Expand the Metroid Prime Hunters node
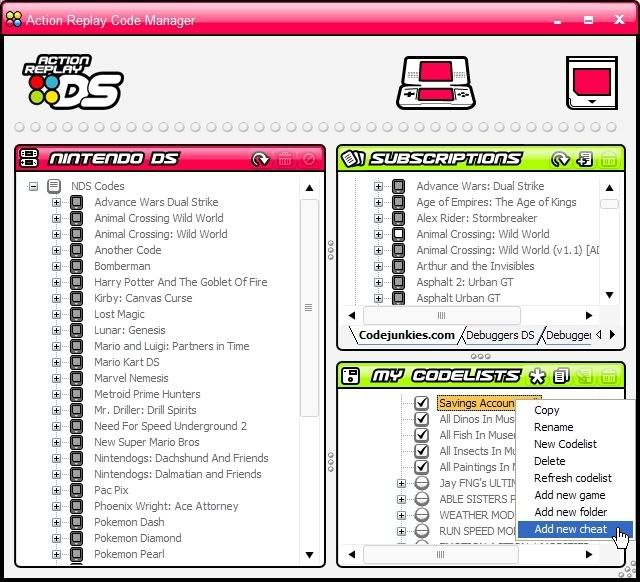 pos(56,394)
